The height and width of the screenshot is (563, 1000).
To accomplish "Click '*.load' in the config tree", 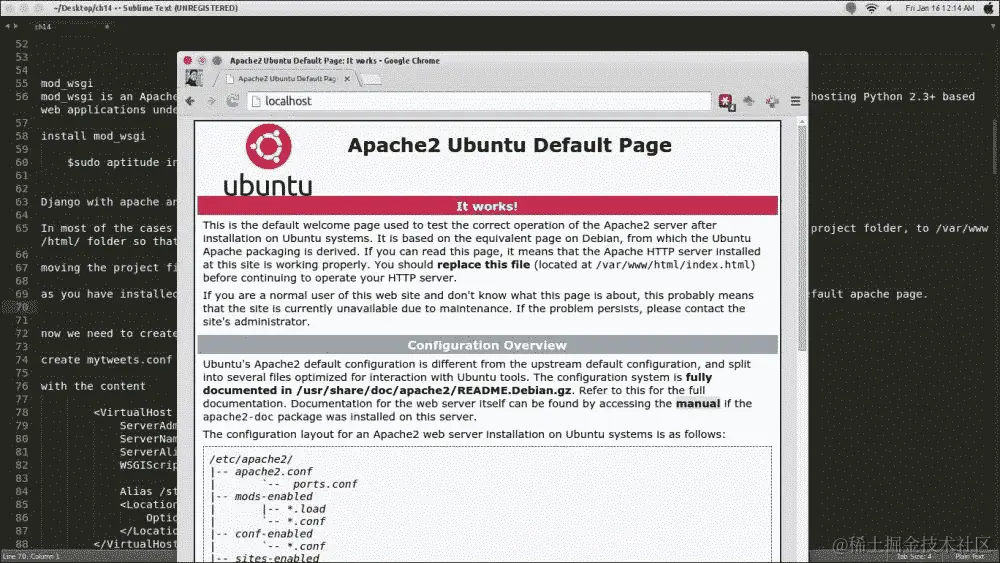I will pos(305,509).
